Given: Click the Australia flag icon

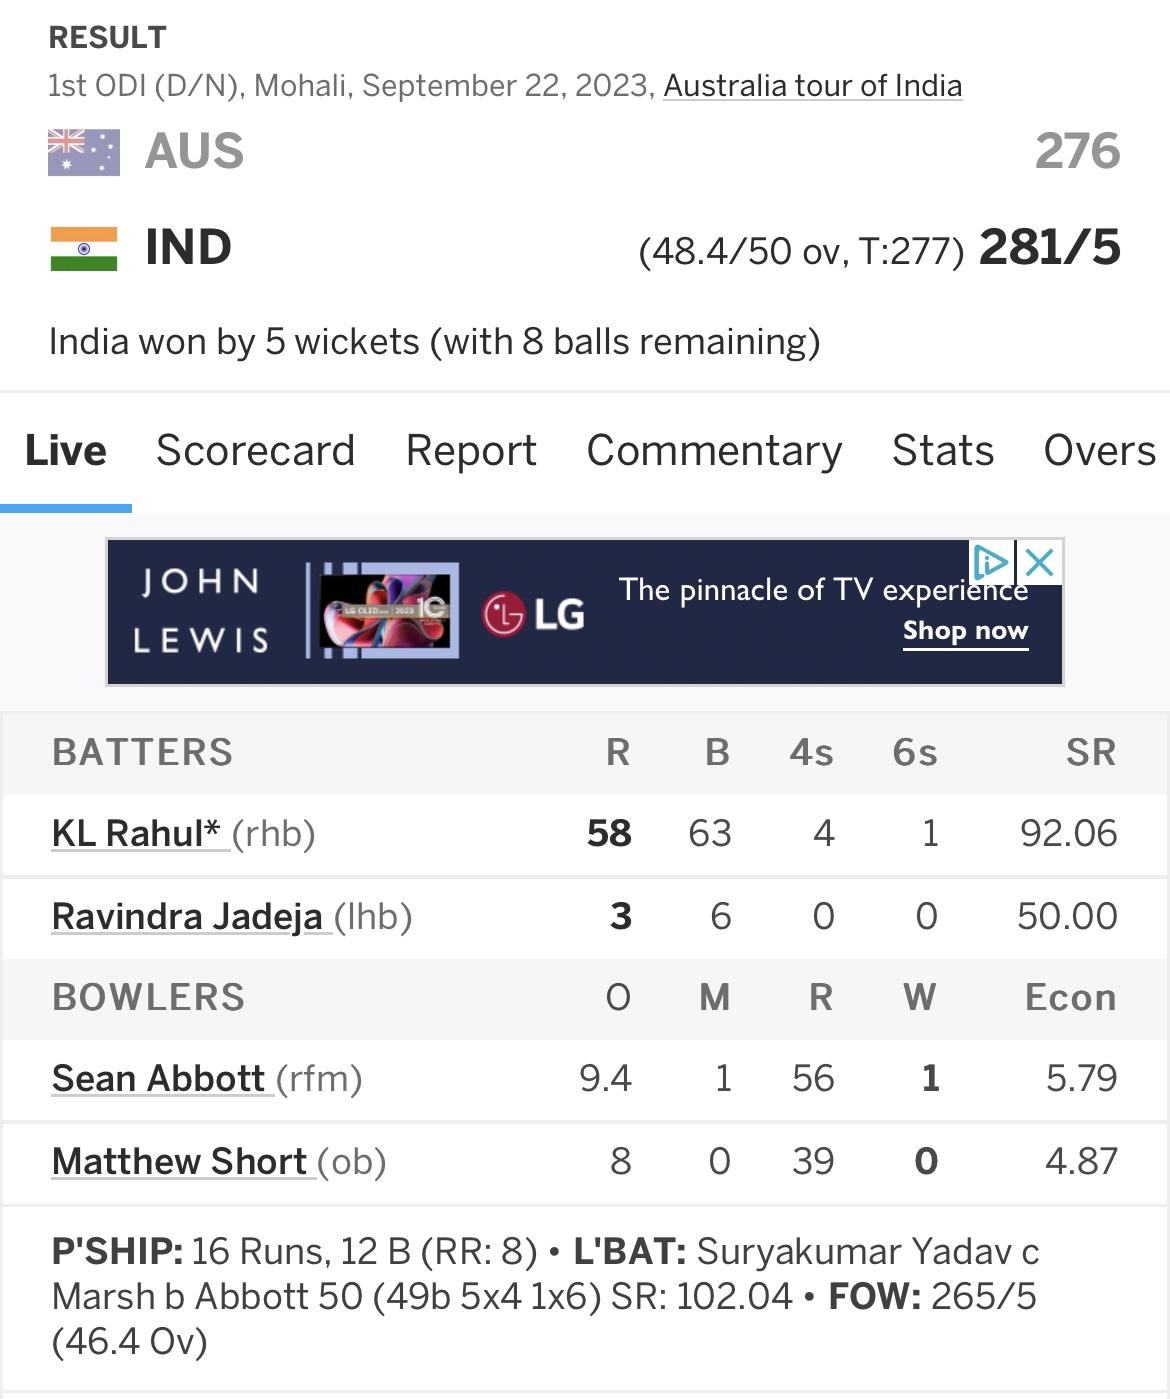Looking at the screenshot, I should 84,152.
